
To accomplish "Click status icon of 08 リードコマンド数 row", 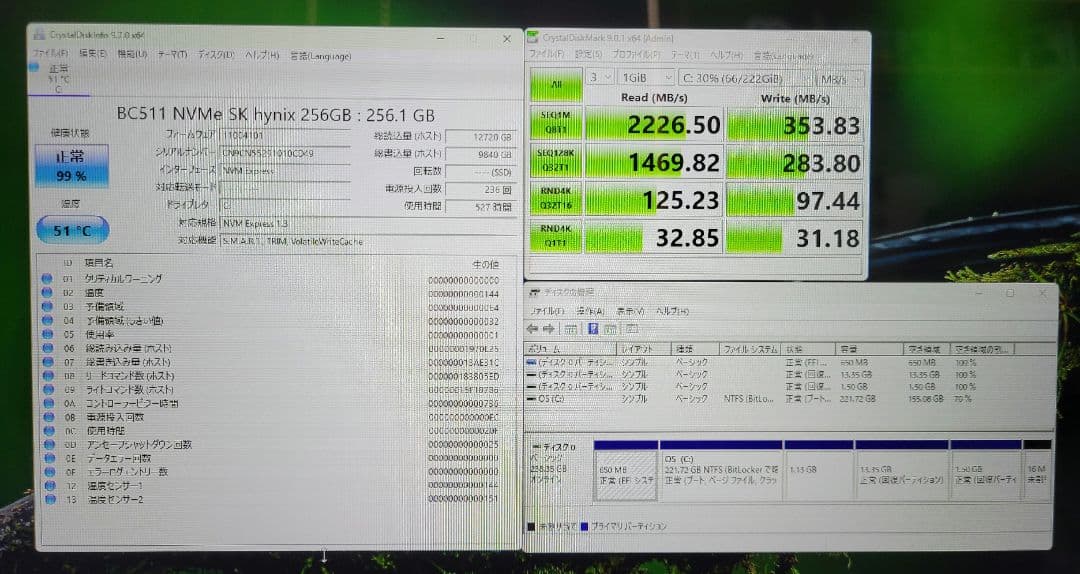I will 48,376.
